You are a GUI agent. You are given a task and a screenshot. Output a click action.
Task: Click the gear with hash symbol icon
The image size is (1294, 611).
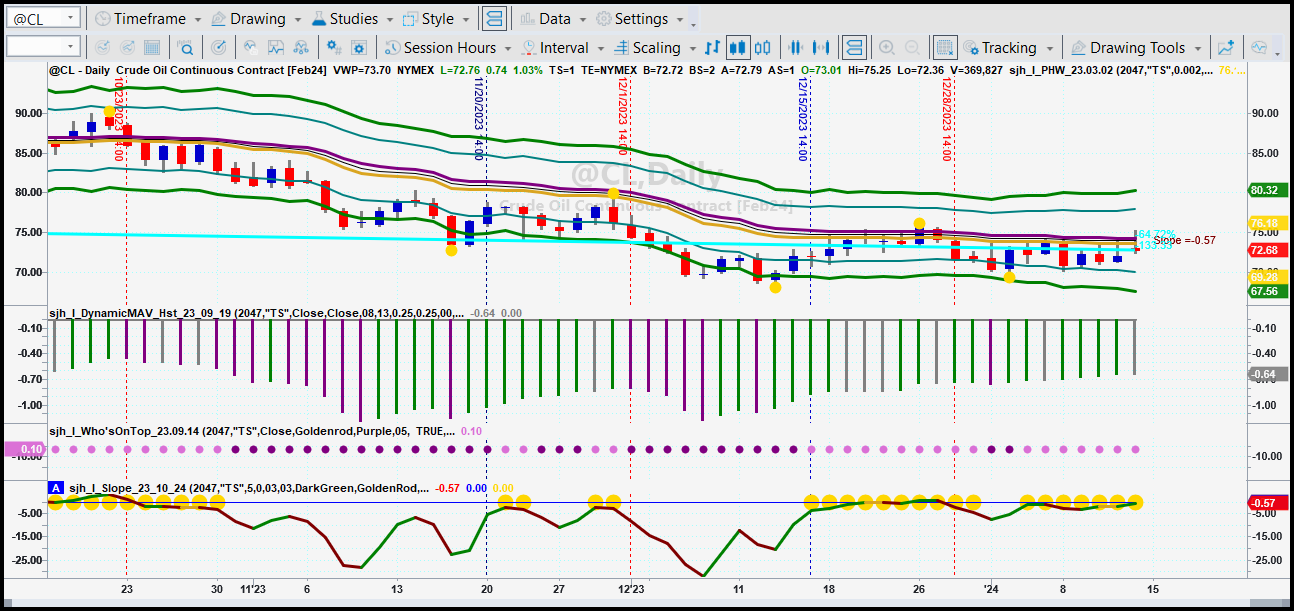click(334, 47)
